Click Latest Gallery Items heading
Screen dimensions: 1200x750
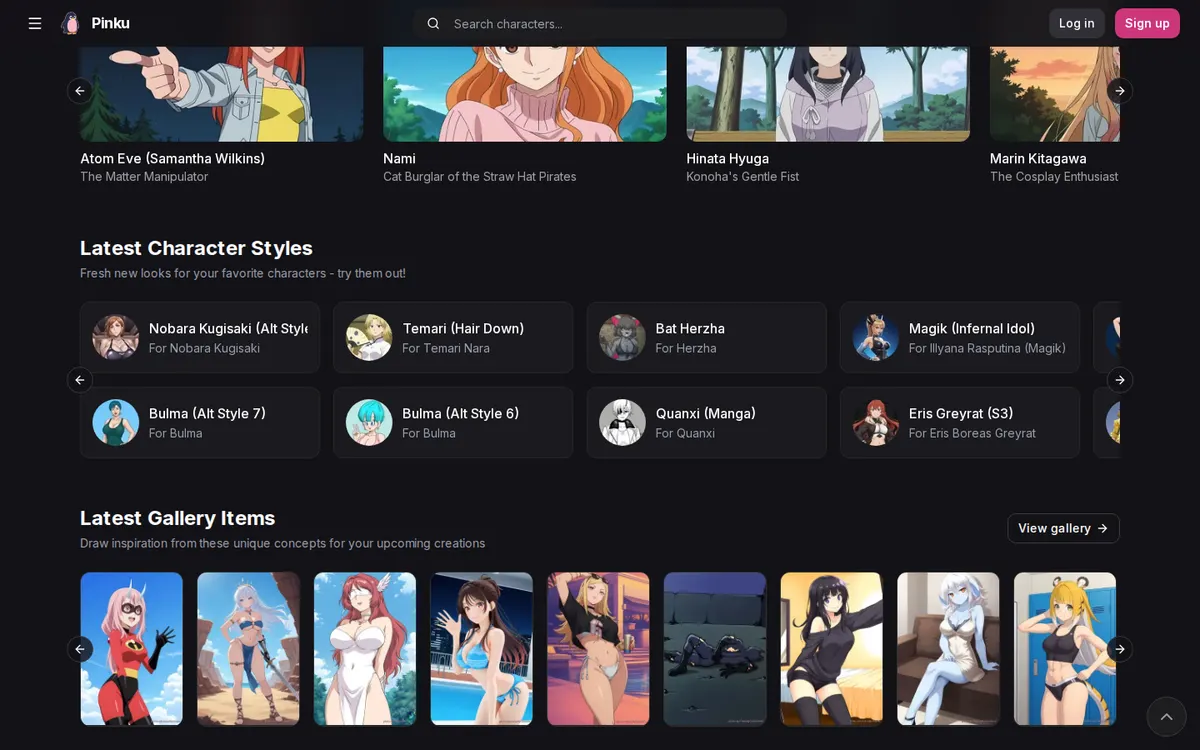click(177, 518)
